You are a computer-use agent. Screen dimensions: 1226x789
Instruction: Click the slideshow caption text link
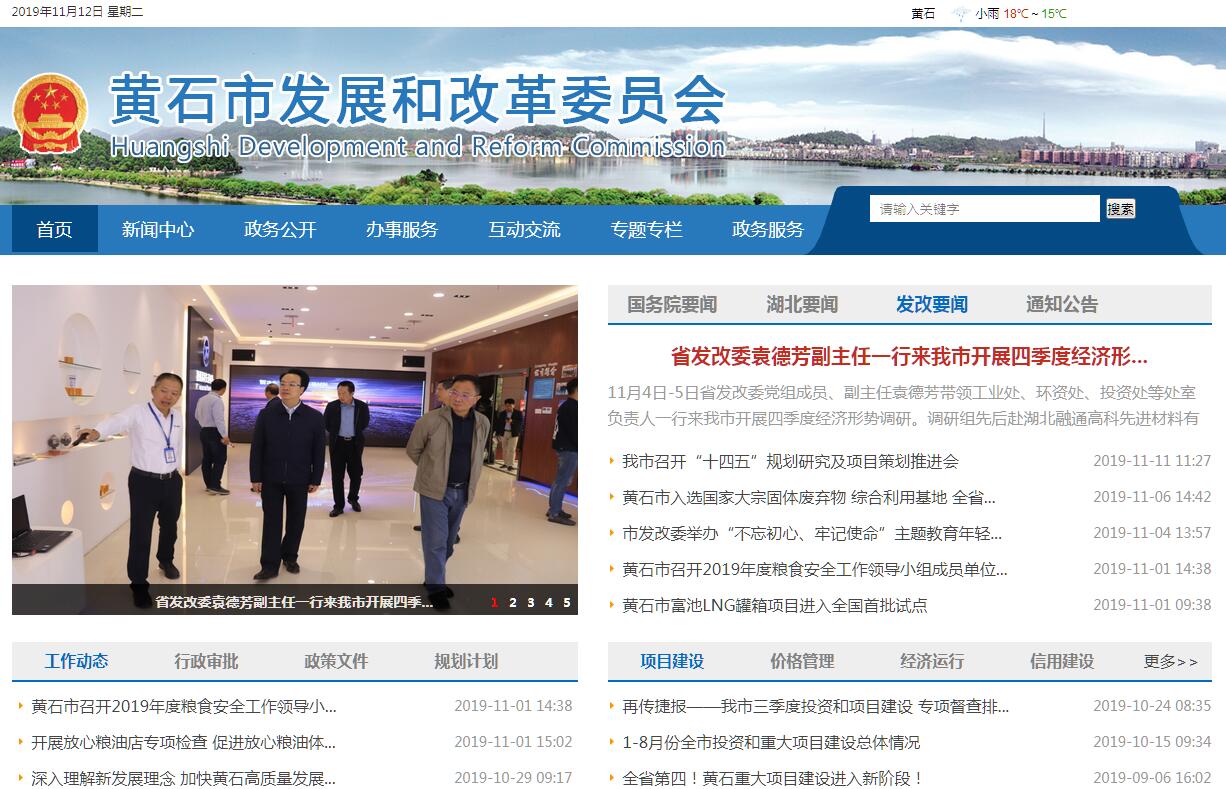[294, 602]
